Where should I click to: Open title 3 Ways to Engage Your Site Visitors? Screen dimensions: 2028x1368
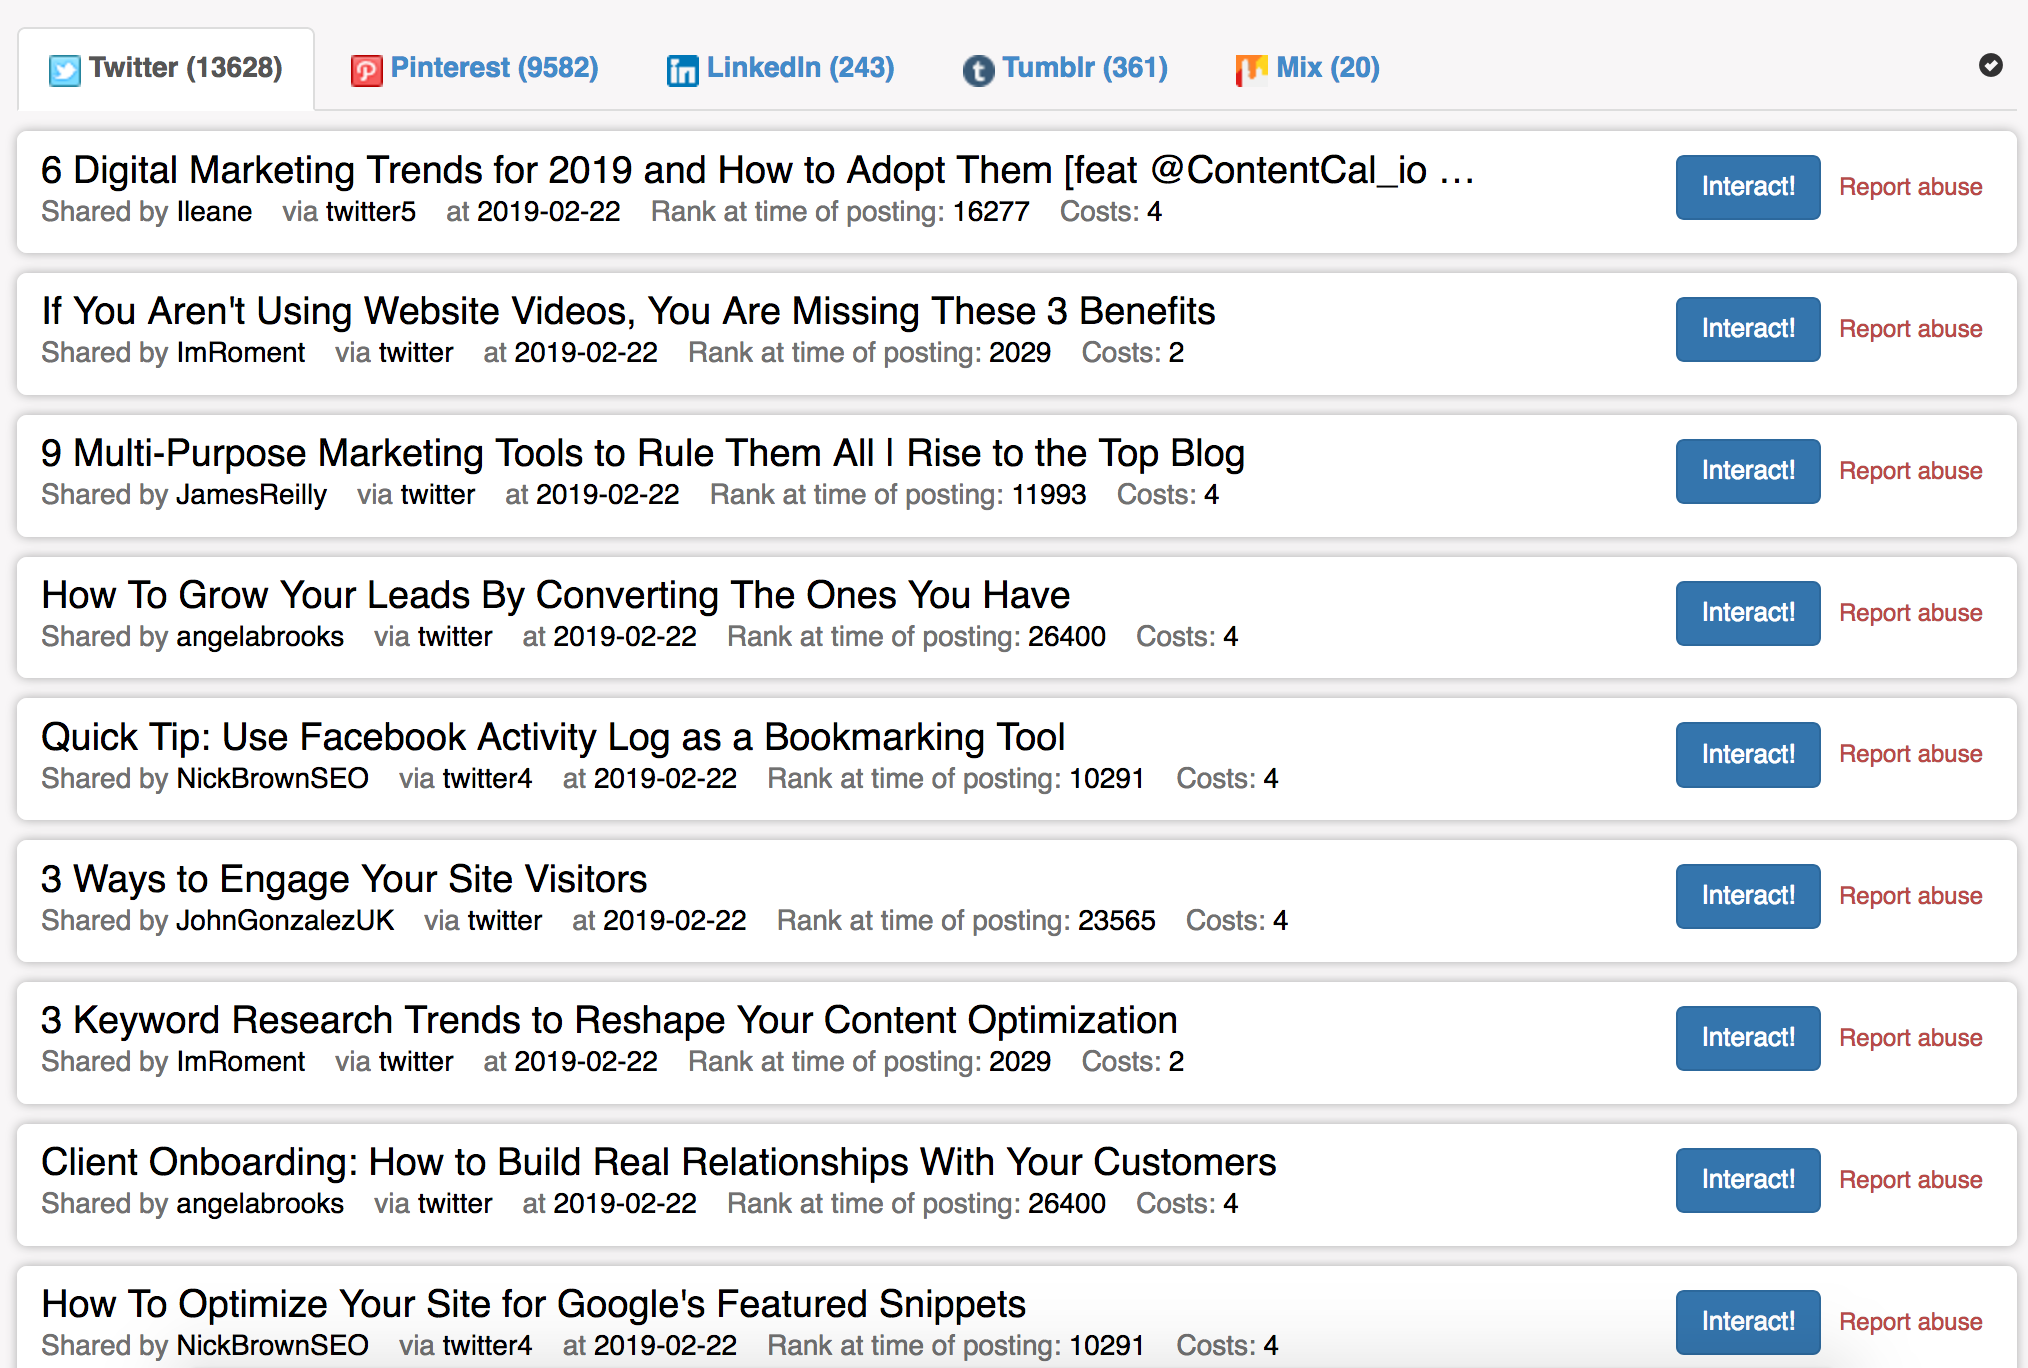click(x=344, y=879)
